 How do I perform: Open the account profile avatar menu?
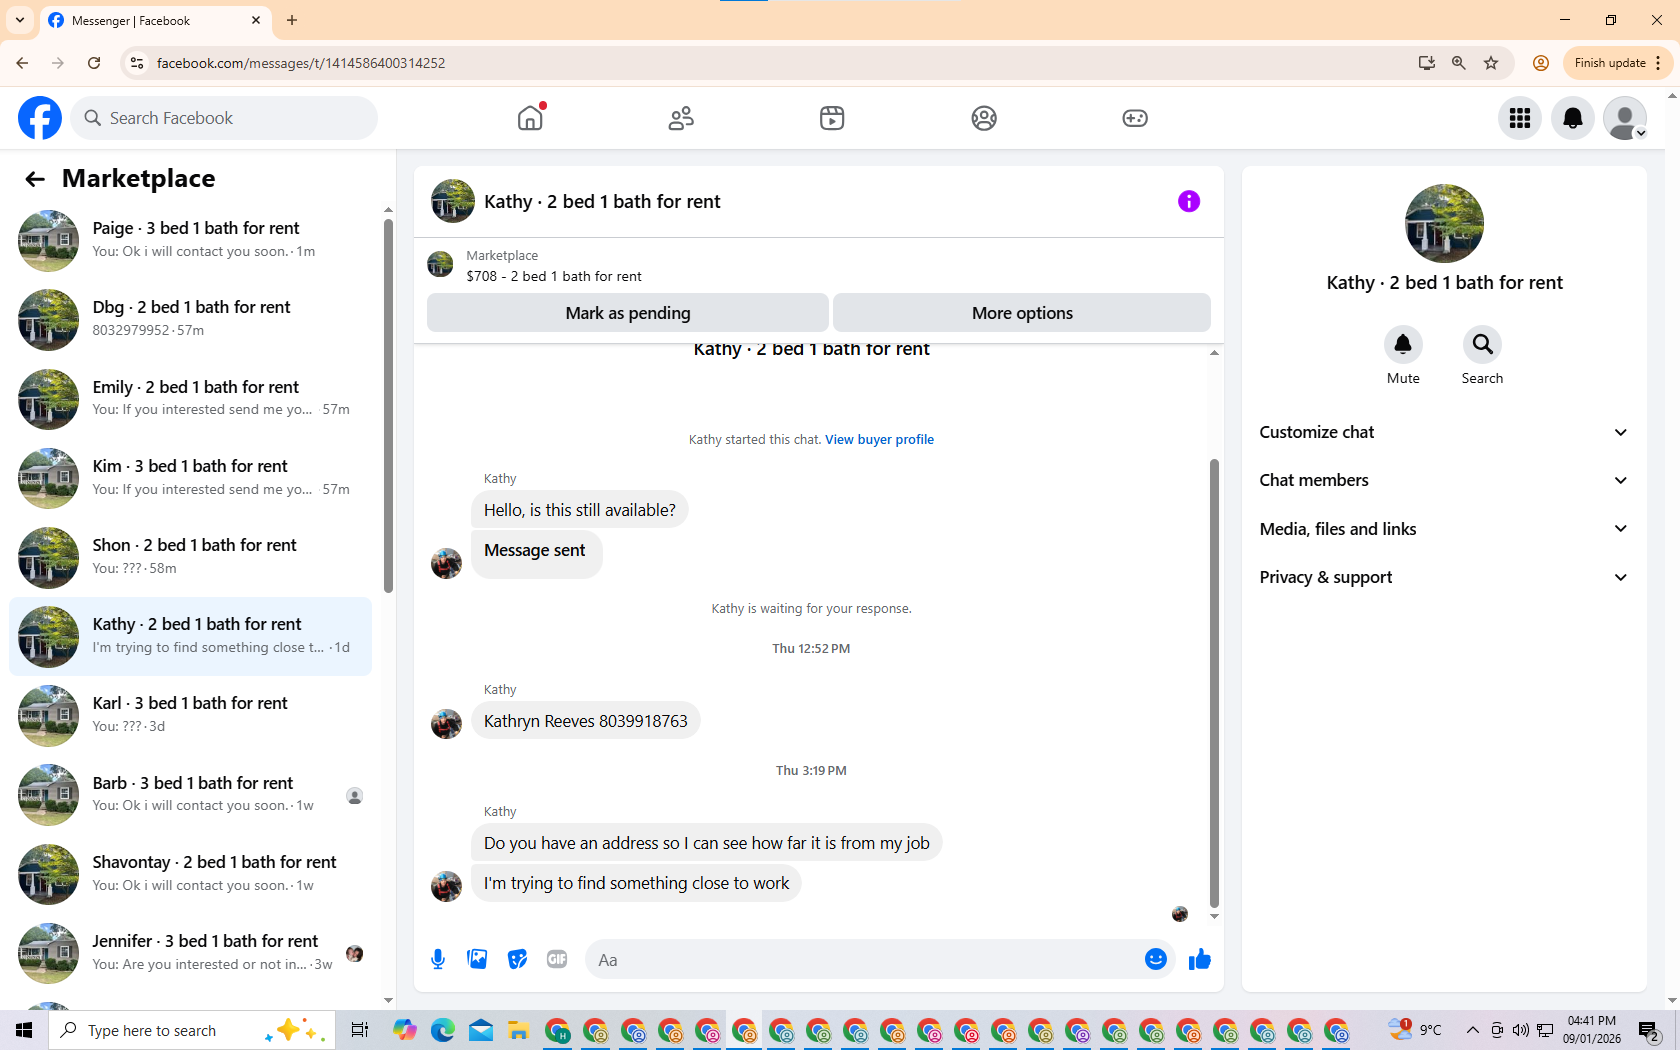tap(1625, 118)
